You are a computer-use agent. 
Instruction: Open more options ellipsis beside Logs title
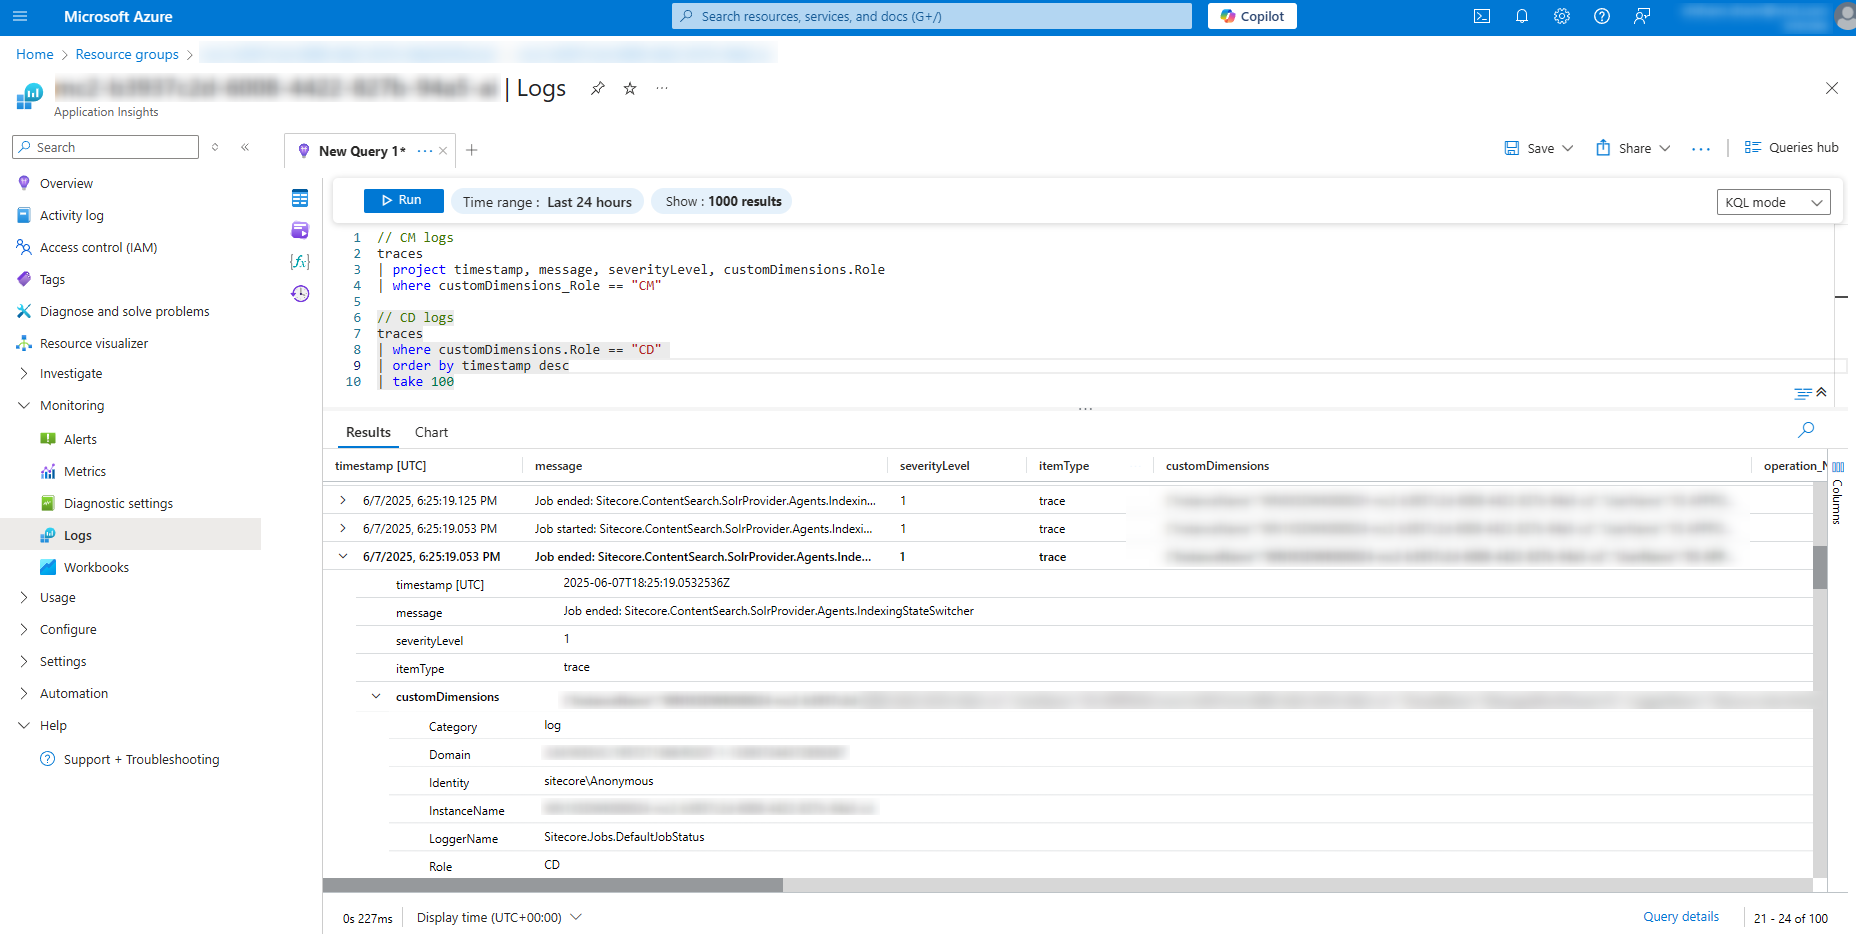pos(662,88)
